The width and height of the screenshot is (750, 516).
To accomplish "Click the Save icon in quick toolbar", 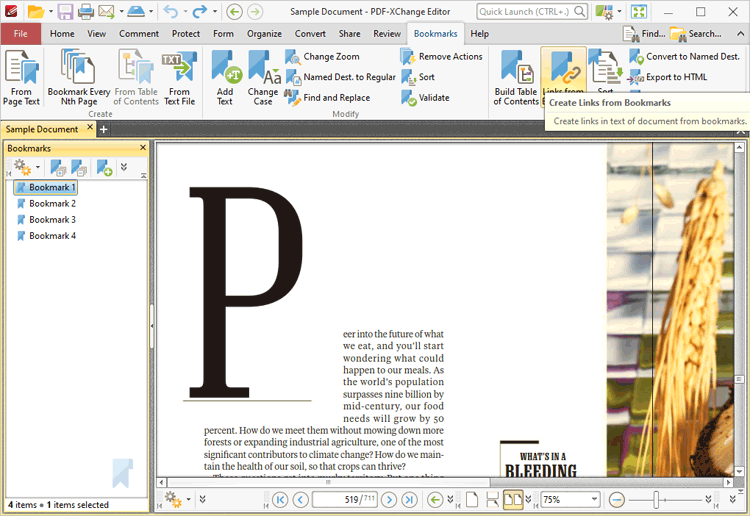I will tap(65, 11).
